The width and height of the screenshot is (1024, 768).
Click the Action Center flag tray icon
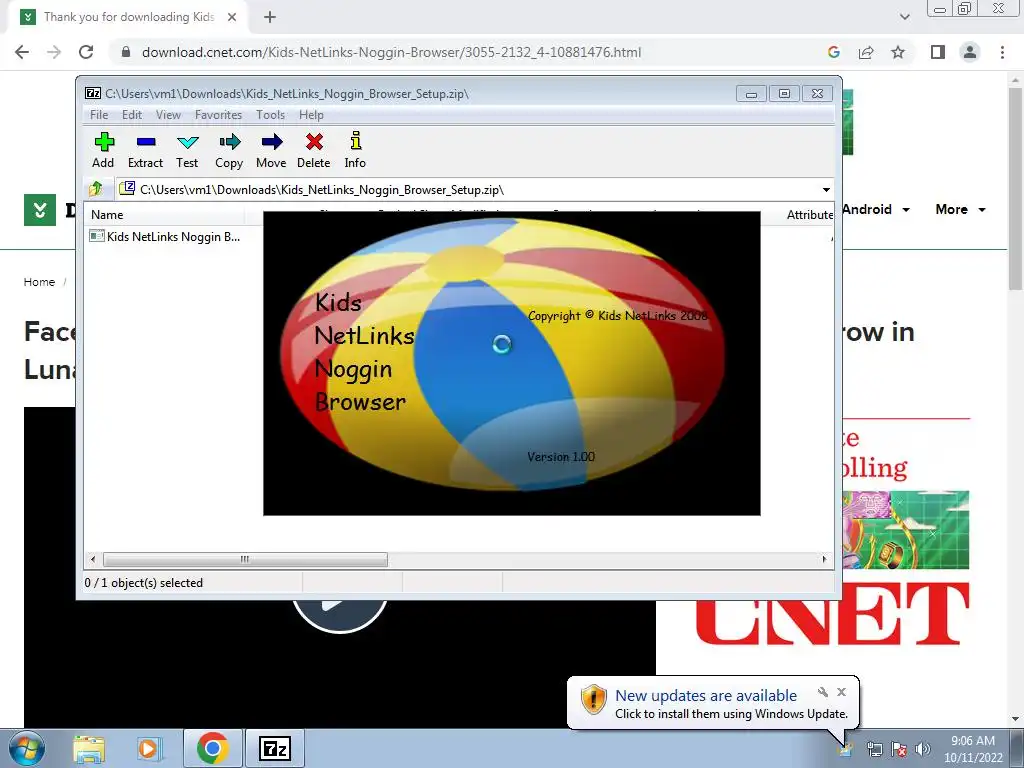tap(899, 749)
